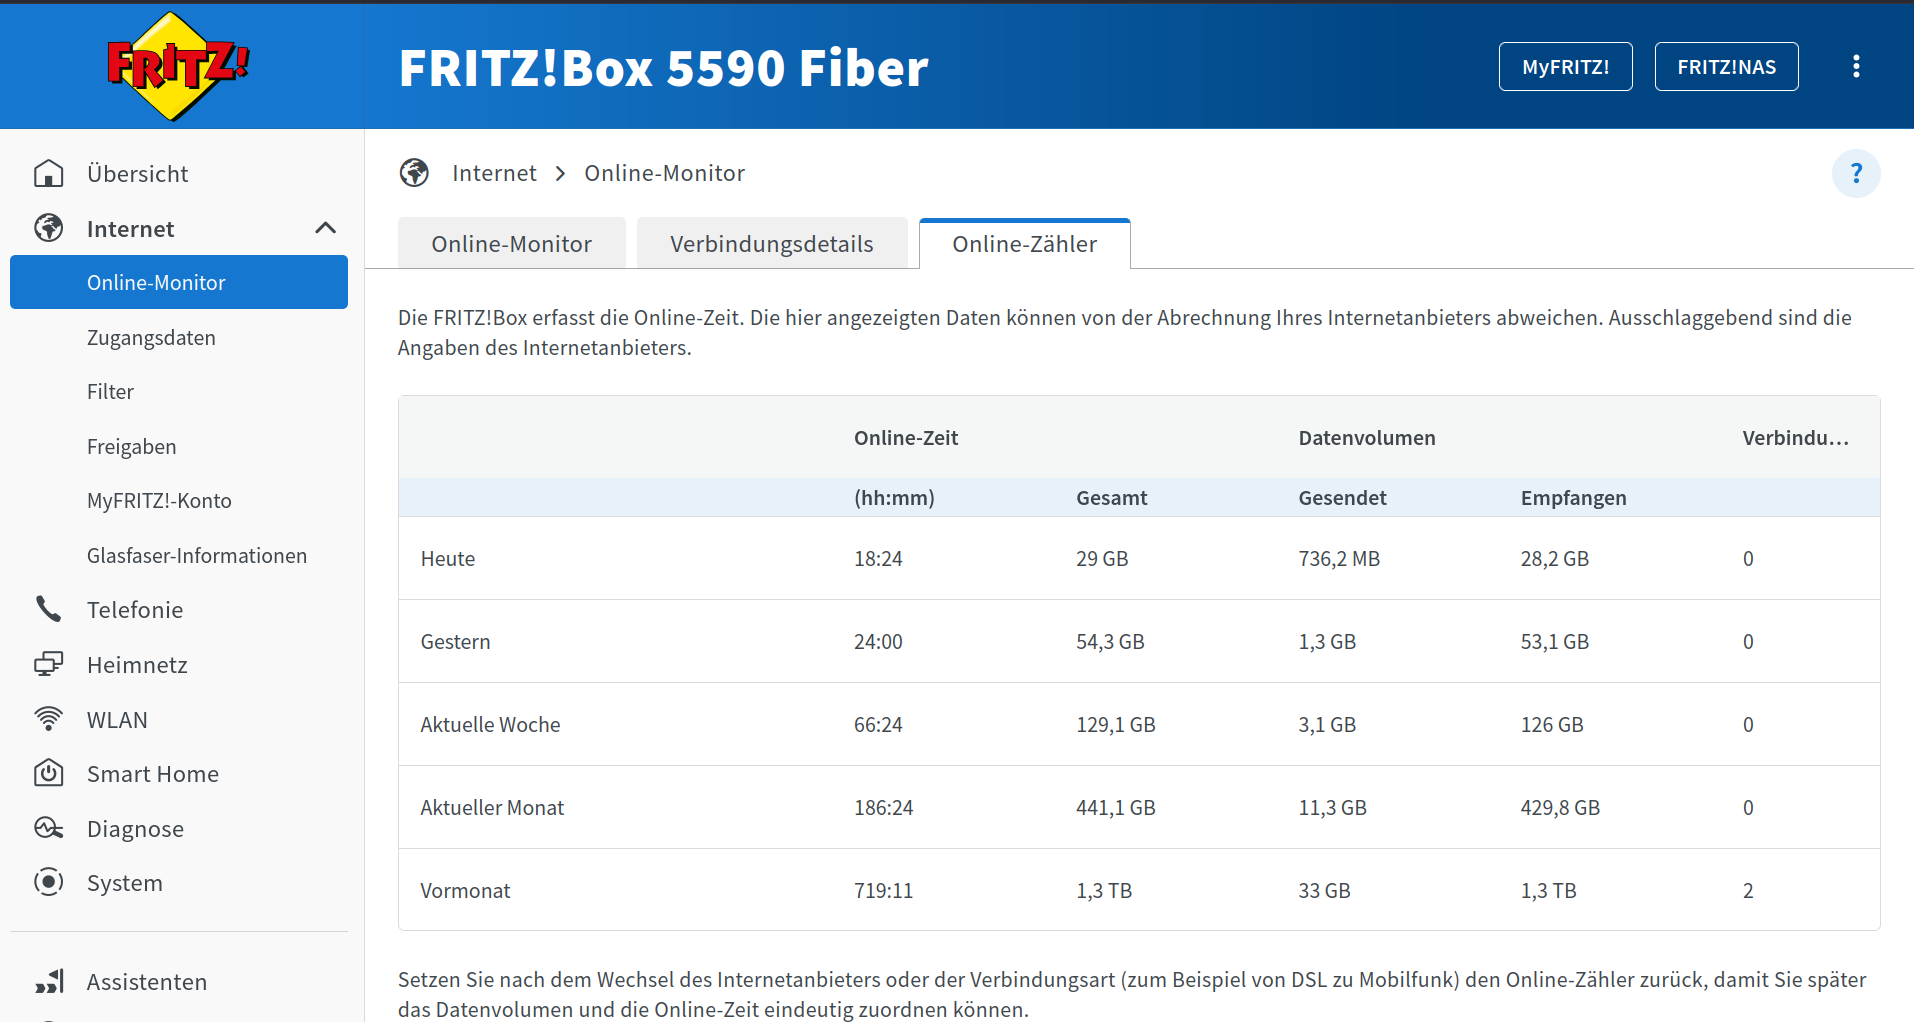Open Zugangsdaten in the sidebar
Image resolution: width=1914 pixels, height=1022 pixels.
point(151,337)
